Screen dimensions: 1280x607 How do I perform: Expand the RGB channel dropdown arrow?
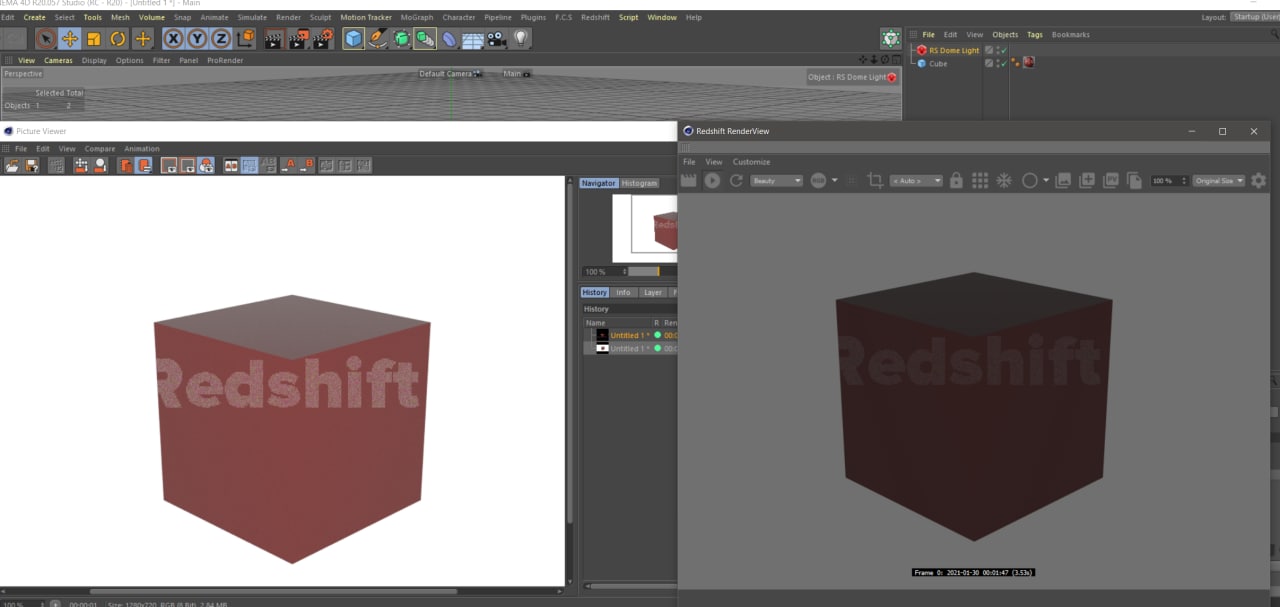(x=834, y=181)
